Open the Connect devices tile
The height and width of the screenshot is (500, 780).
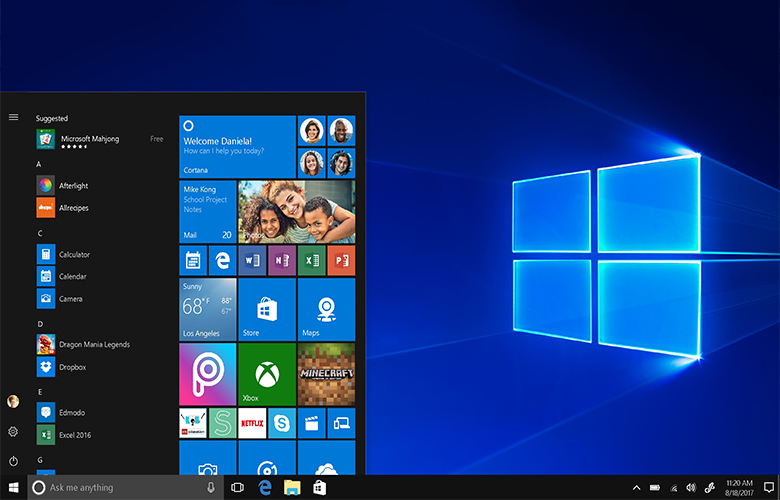point(341,423)
